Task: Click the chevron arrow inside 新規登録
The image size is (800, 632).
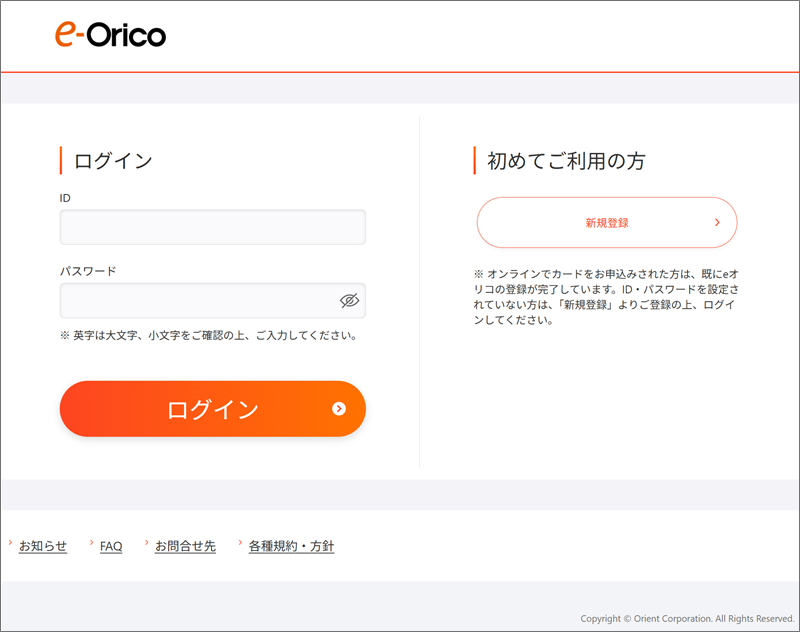Action: click(717, 222)
